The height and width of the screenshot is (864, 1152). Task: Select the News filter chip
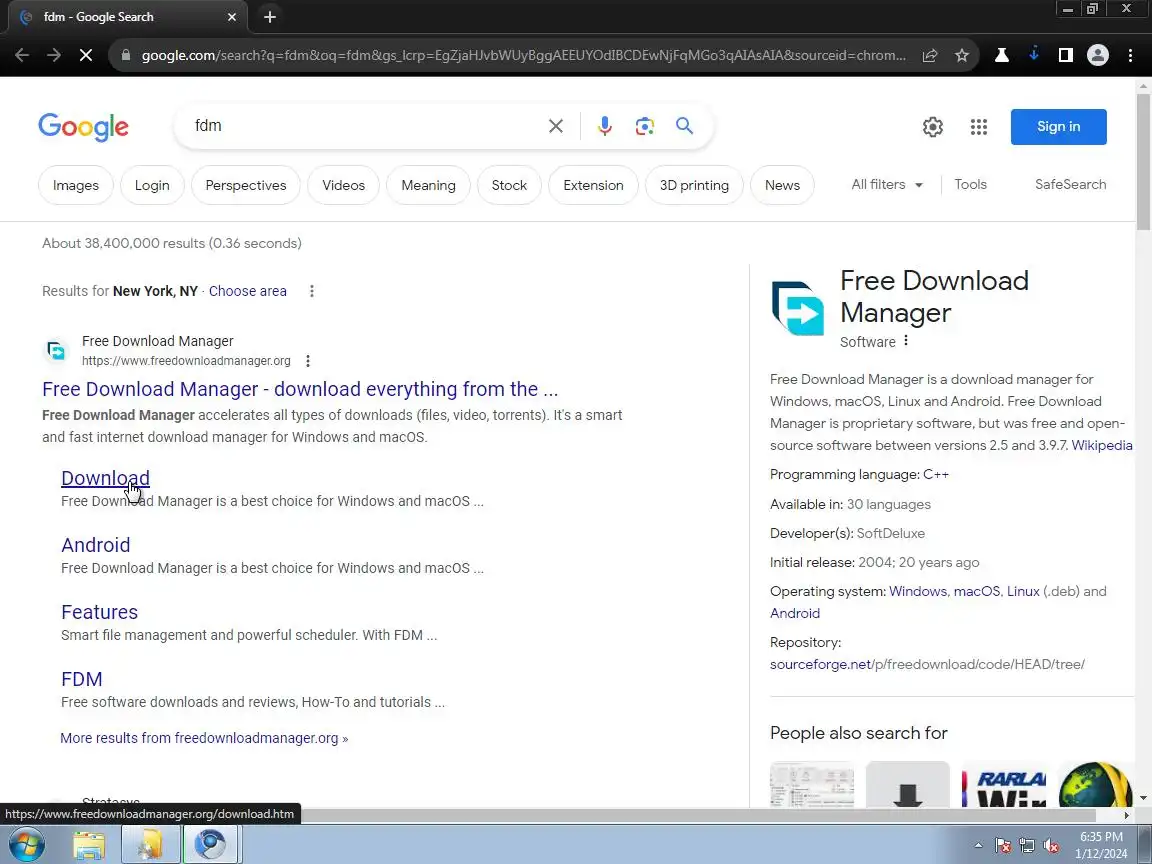click(782, 186)
